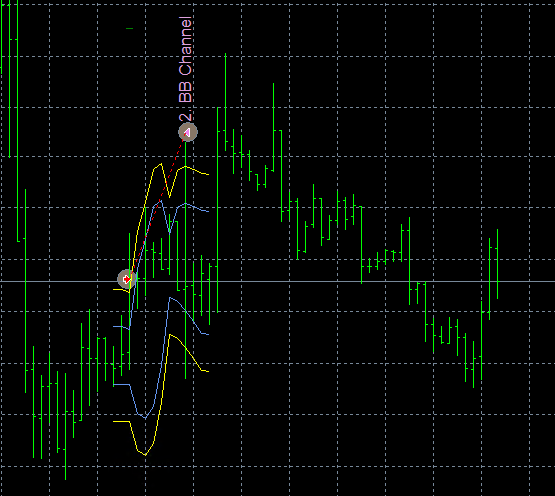Click the red dotted line connecting the two markers
This screenshot has width=555, height=496.
157,206
